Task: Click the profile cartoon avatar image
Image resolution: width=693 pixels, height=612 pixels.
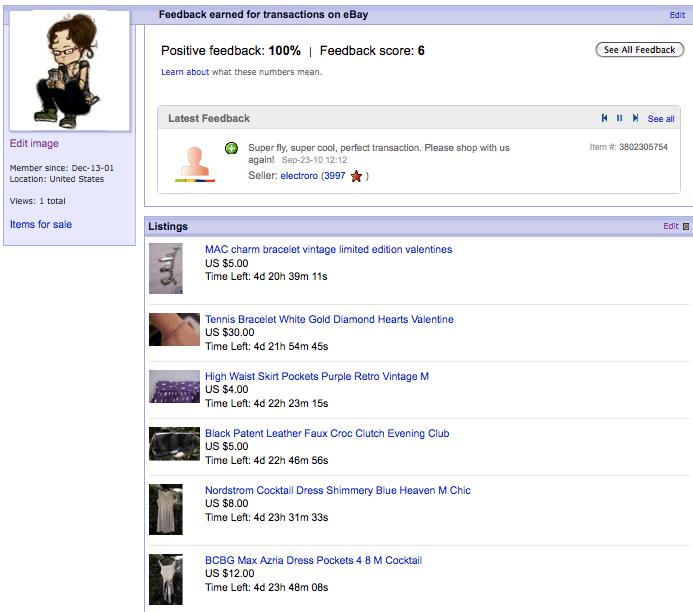Action: [x=69, y=71]
